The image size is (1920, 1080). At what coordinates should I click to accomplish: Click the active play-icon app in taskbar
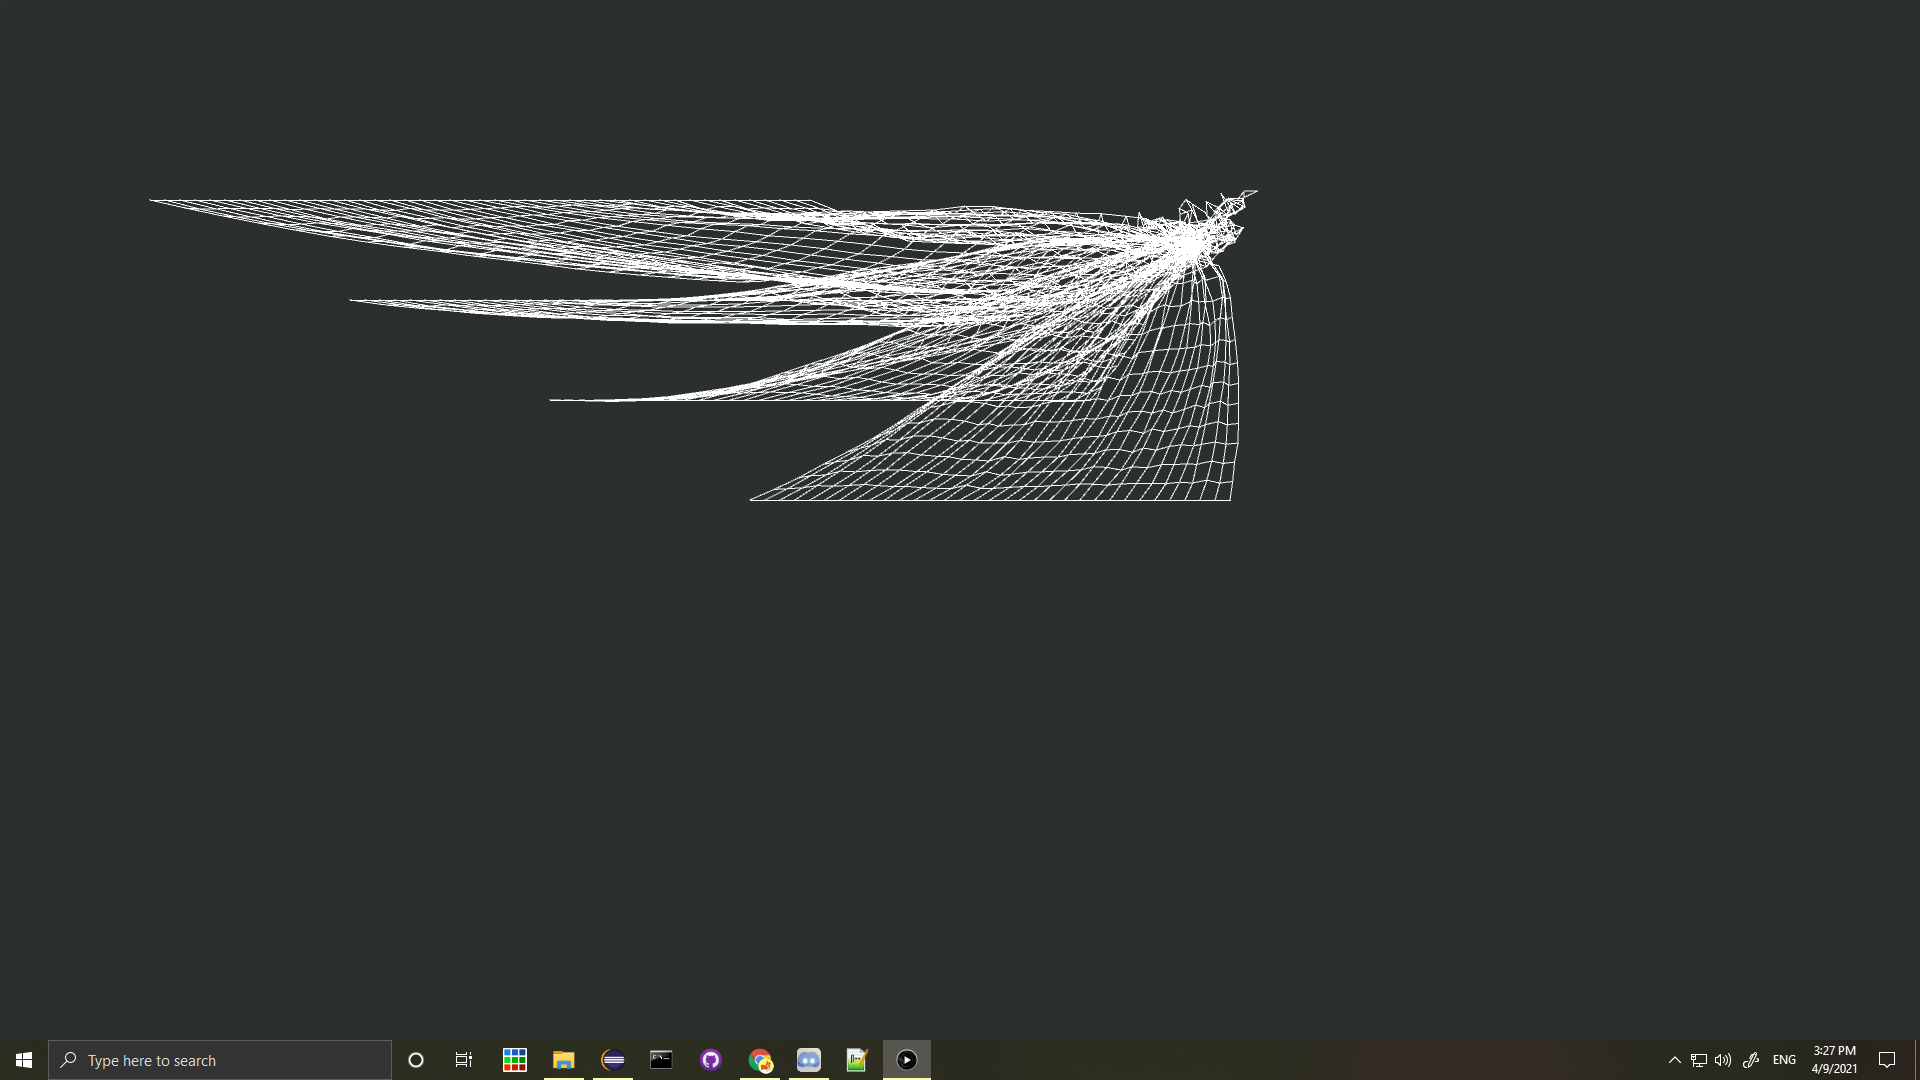[907, 1060]
